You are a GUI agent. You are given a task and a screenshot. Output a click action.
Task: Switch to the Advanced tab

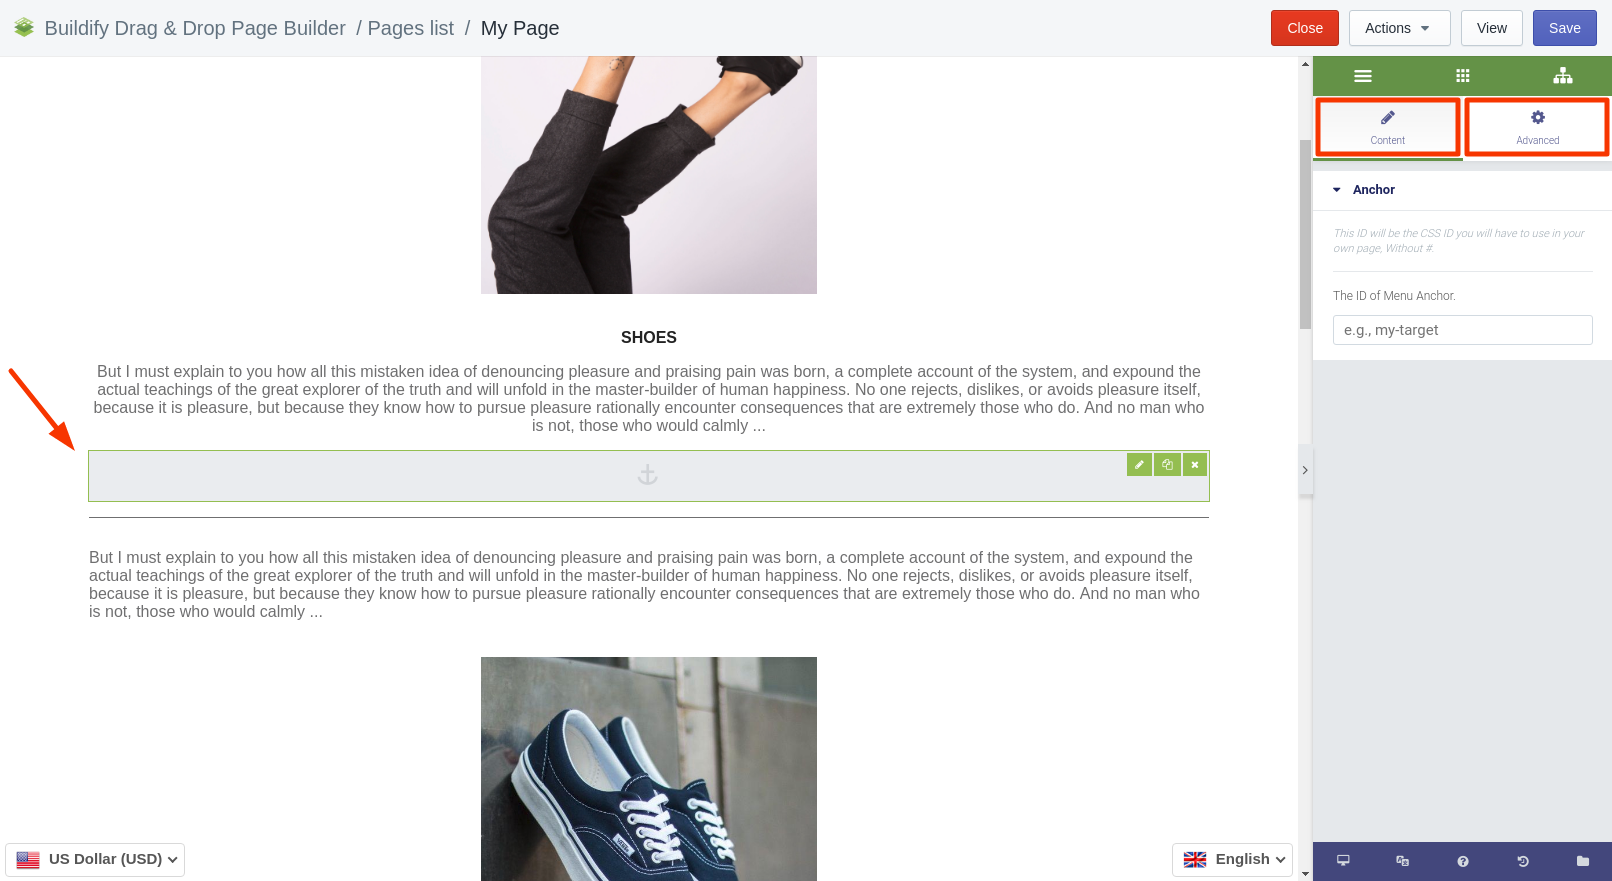[1537, 127]
